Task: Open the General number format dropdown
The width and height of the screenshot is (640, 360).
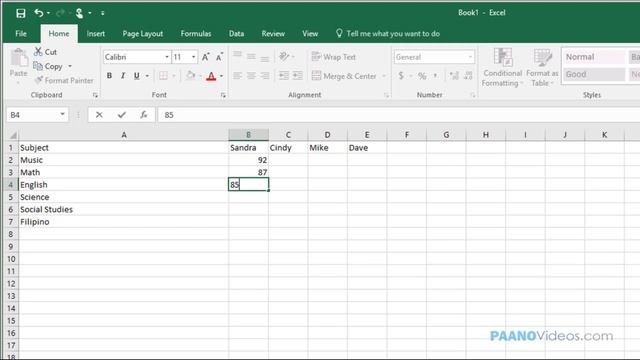Action: coord(470,57)
